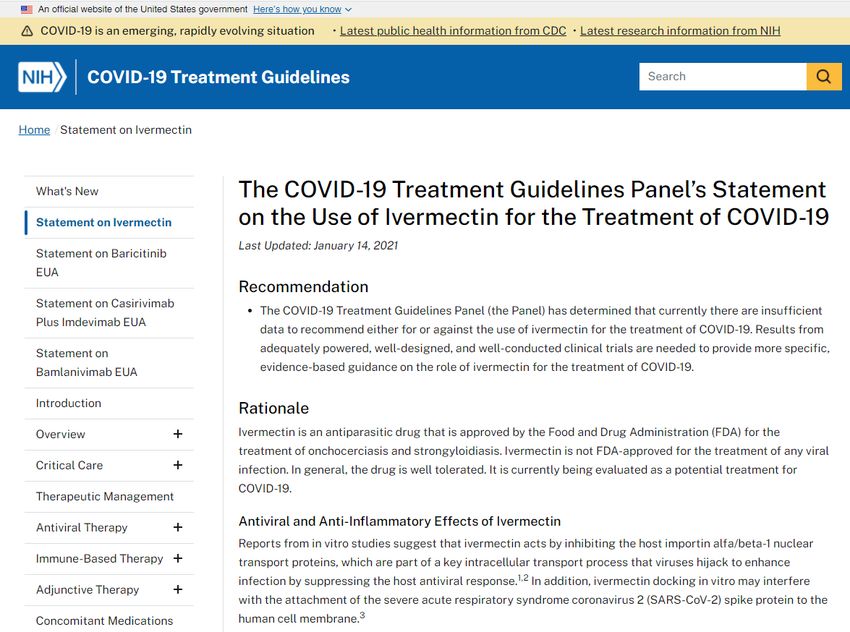Open the Antiviral Therapy sidebar item
The image size is (850, 632).
click(82, 528)
